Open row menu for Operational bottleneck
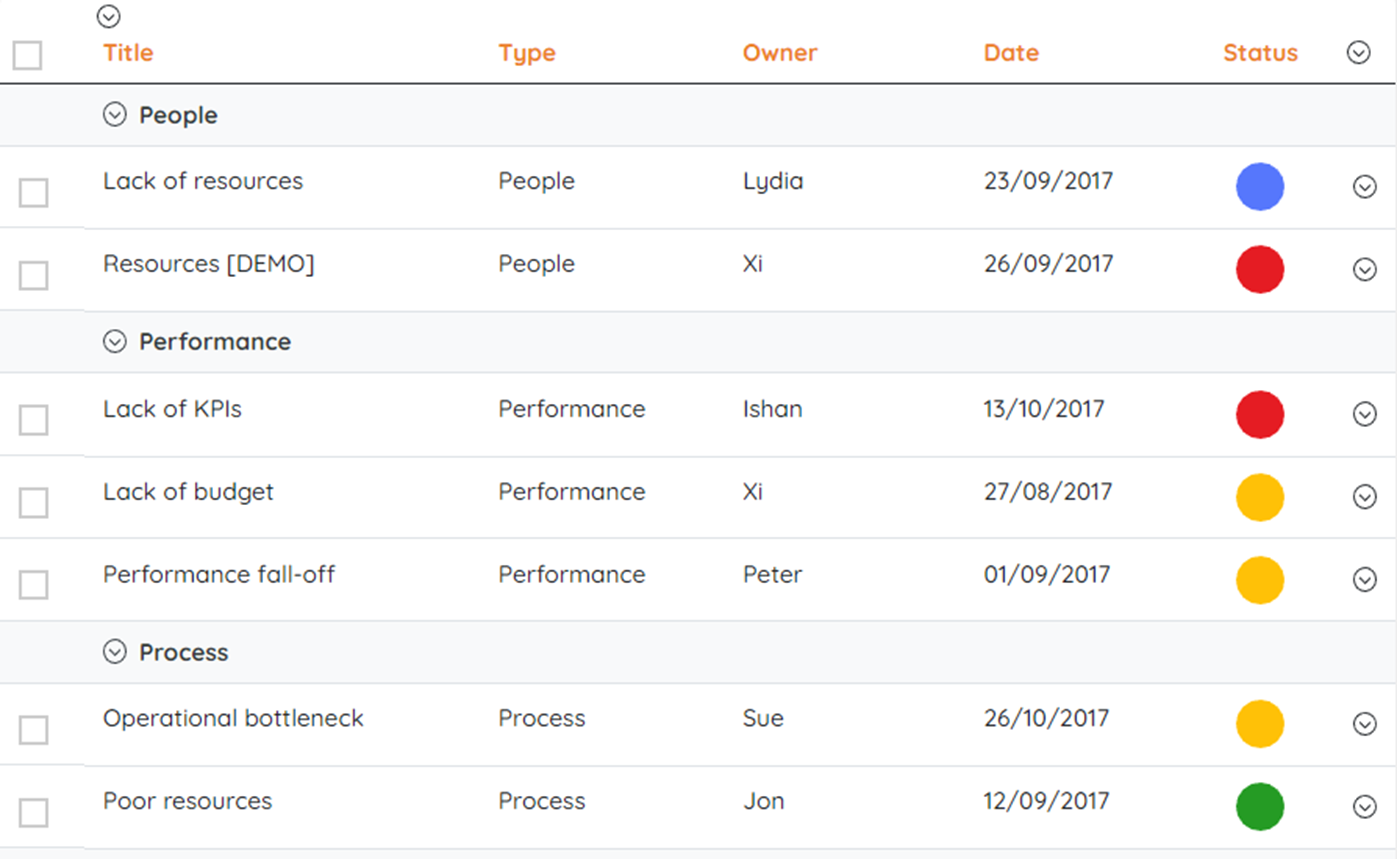Image resolution: width=1397 pixels, height=859 pixels. click(x=1364, y=724)
